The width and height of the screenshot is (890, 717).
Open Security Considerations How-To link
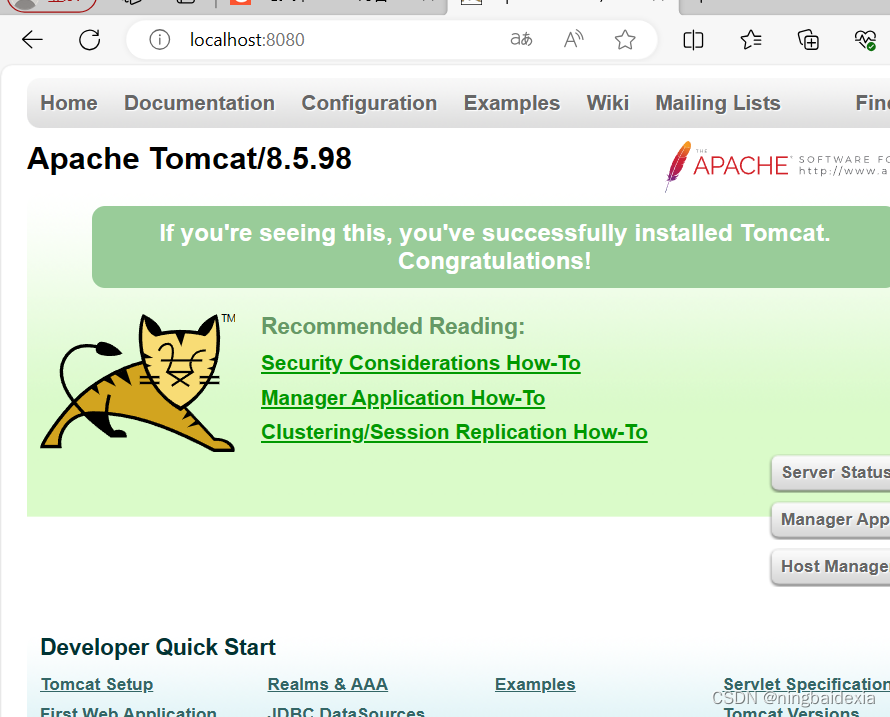[421, 363]
